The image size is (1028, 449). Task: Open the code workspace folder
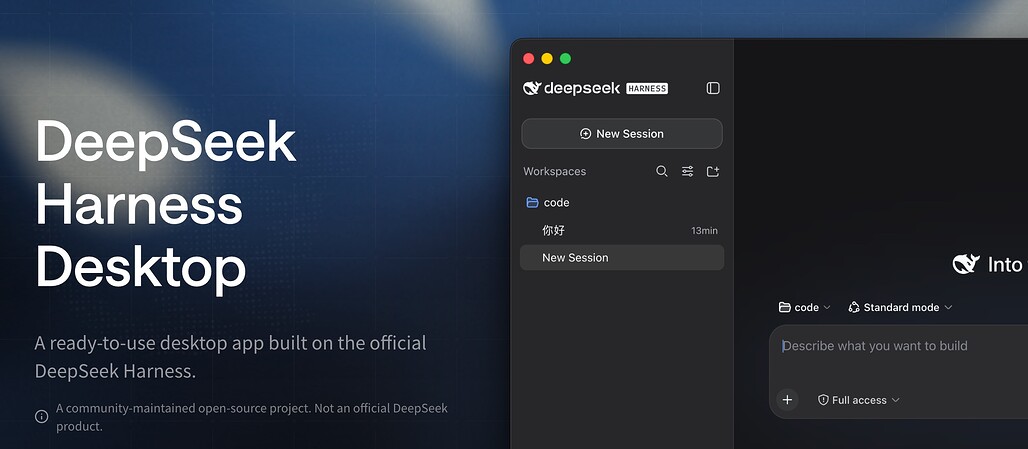[622, 203]
